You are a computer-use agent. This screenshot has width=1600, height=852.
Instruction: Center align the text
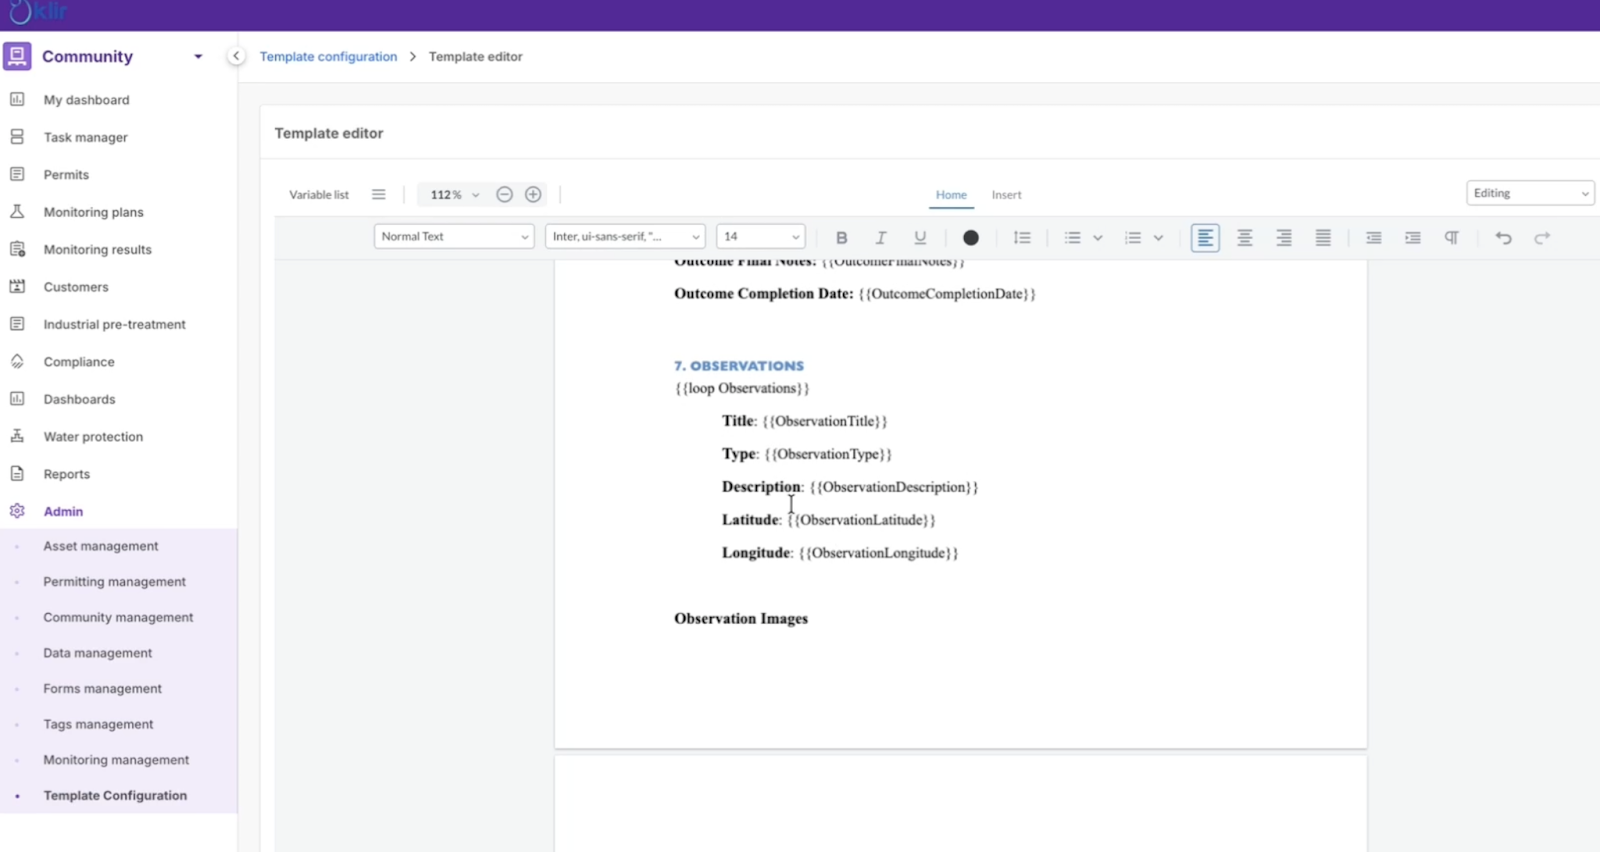1244,238
